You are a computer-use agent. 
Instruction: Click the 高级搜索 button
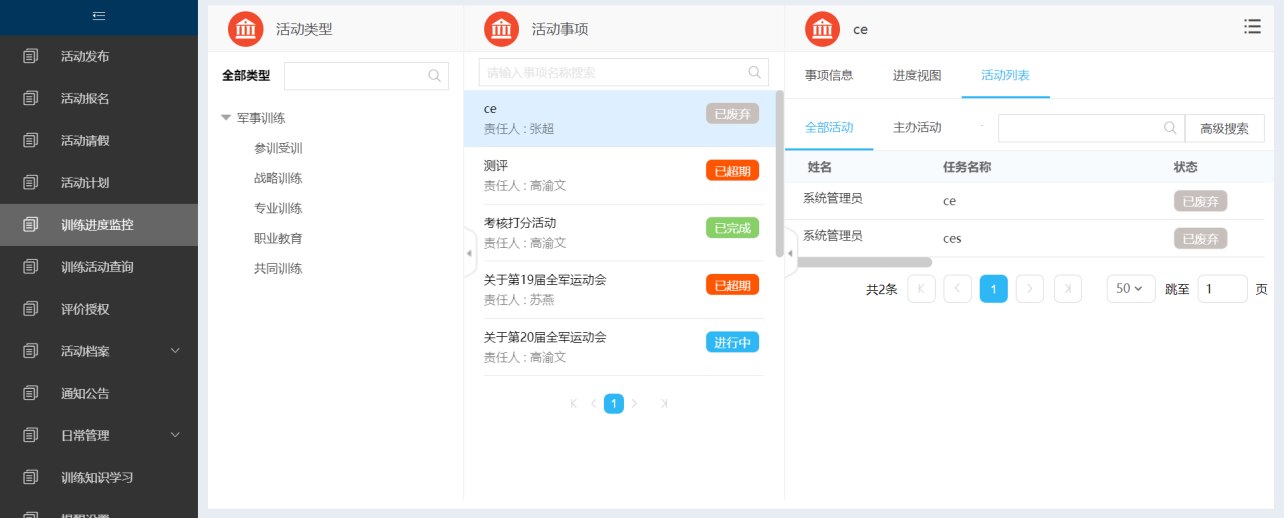pos(1224,128)
